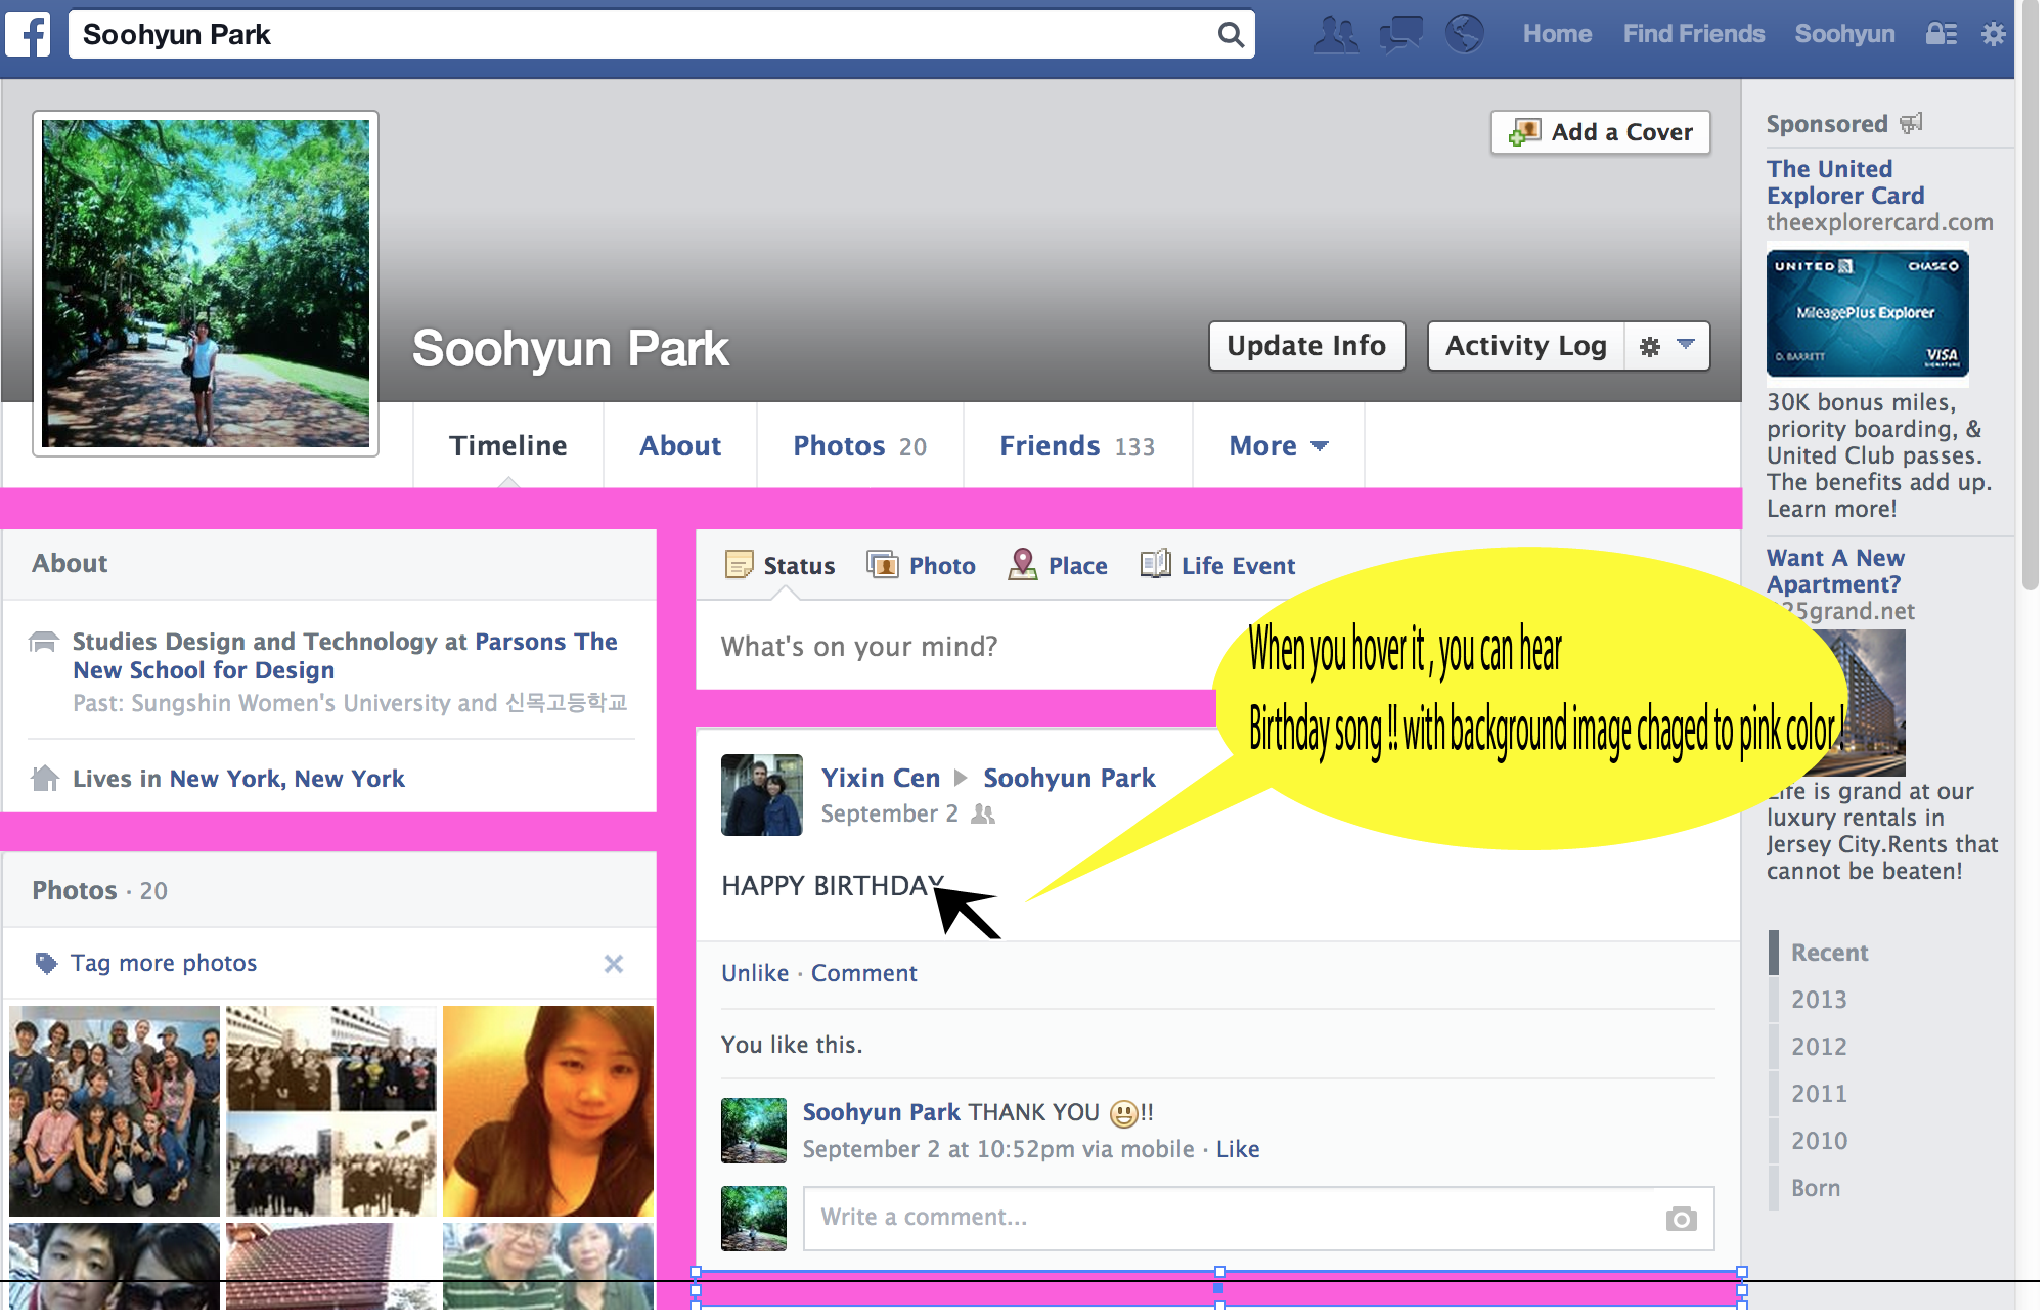The height and width of the screenshot is (1310, 2040).
Task: Click the Facebook logo icon
Action: pyautogui.click(x=28, y=34)
